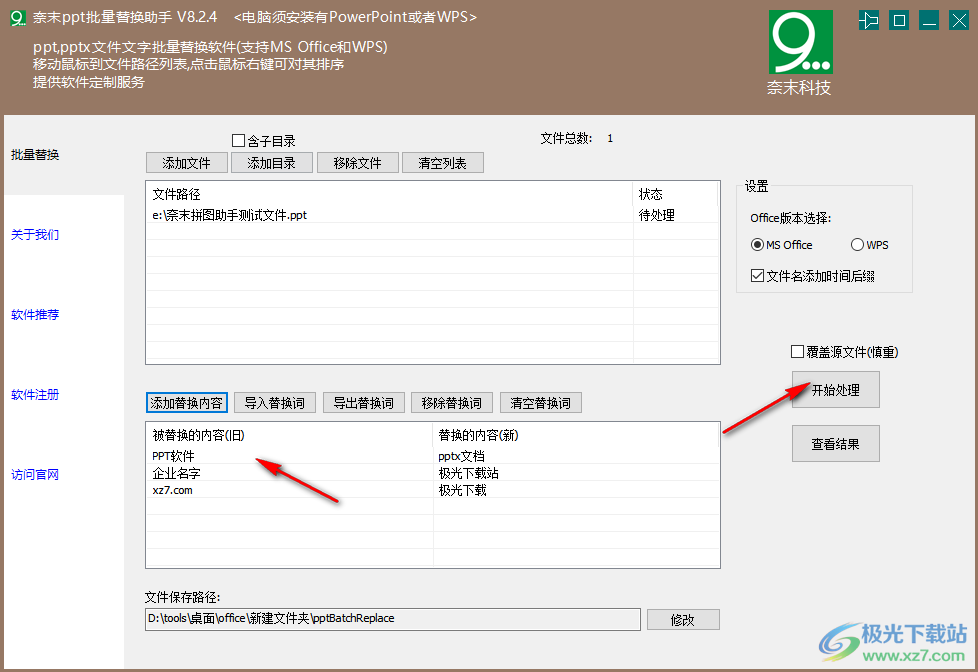Screen dimensions: 978x672
Task: Click the 极光下载站 new content cell
Action: point(576,473)
